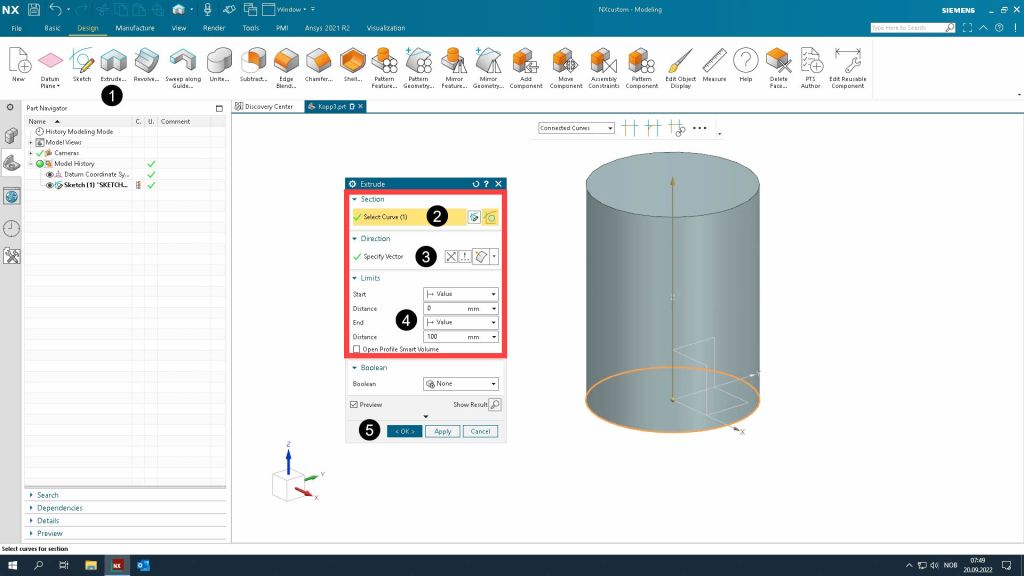The height and width of the screenshot is (576, 1024).
Task: Click the End Distance value field
Action: [451, 337]
